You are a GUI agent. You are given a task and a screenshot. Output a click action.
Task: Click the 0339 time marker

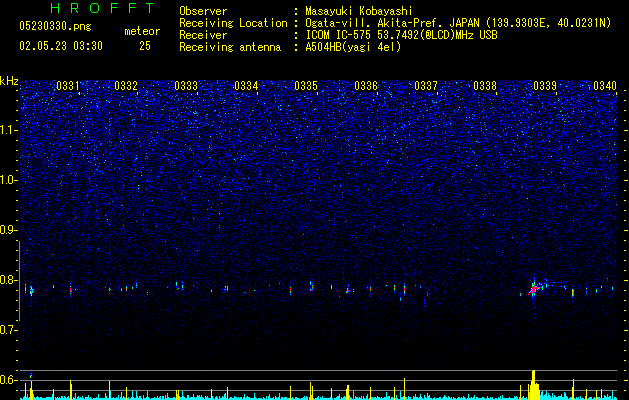(x=545, y=86)
